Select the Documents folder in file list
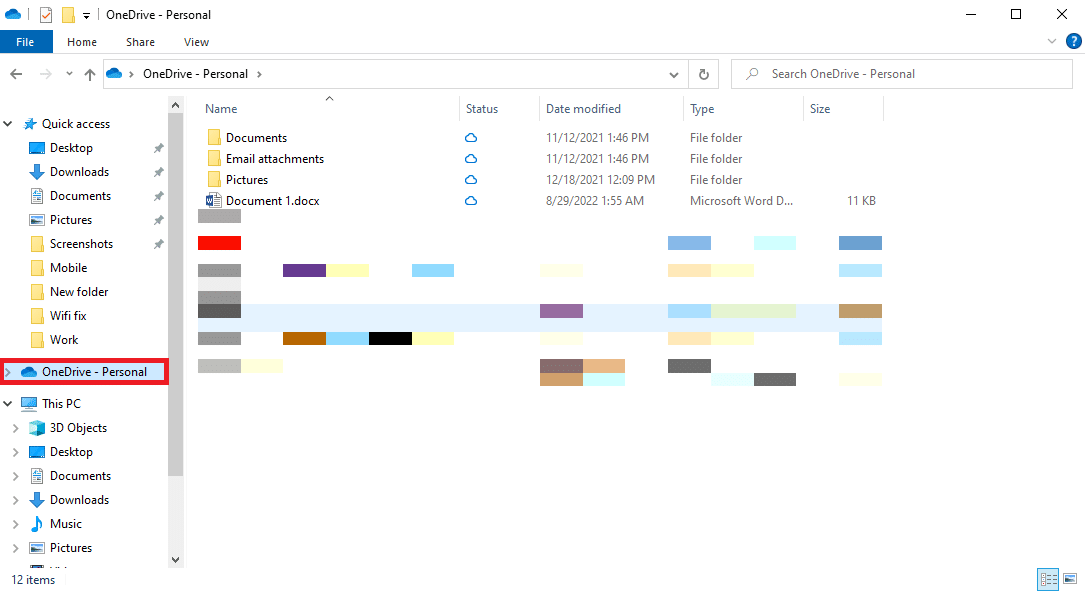This screenshot has width=1085, height=591. (x=256, y=138)
